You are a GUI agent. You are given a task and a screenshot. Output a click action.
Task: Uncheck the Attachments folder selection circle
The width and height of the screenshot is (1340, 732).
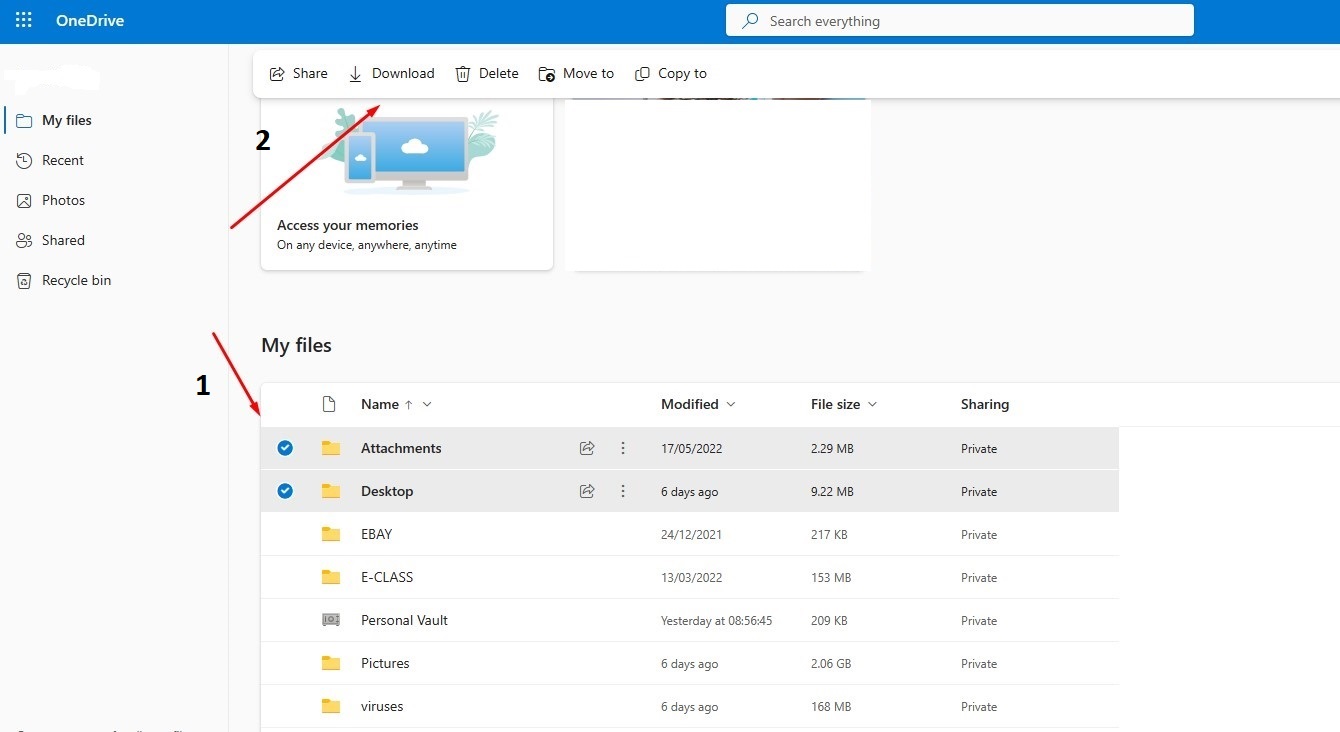285,448
